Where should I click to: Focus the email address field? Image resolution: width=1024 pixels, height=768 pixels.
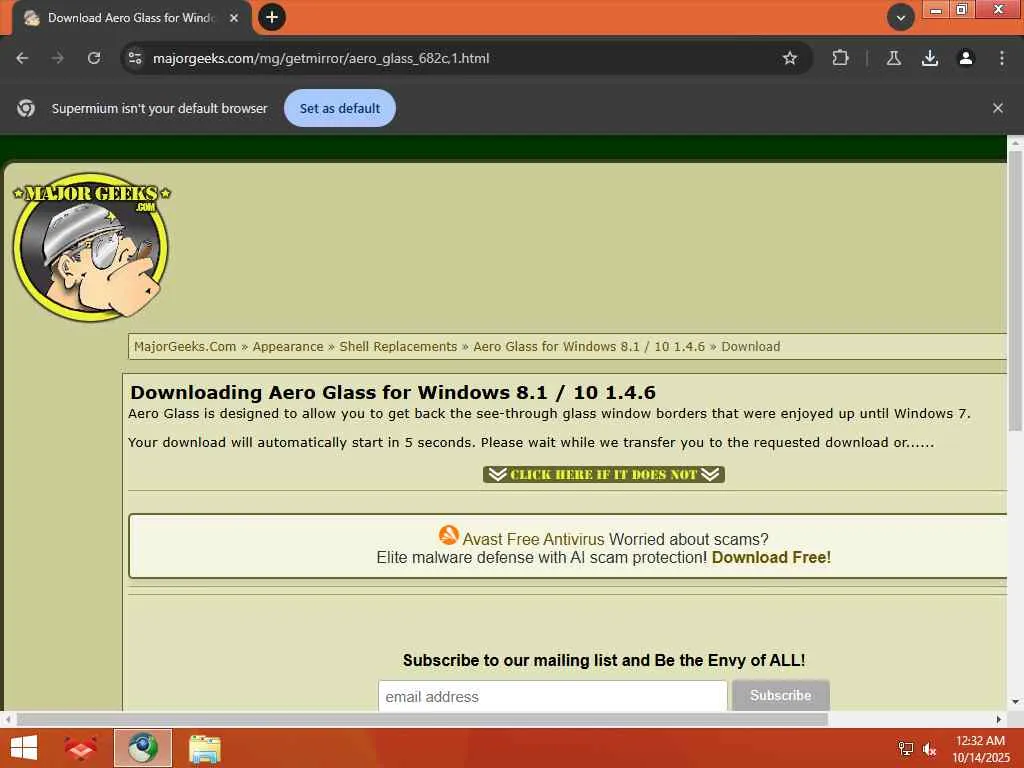click(552, 696)
